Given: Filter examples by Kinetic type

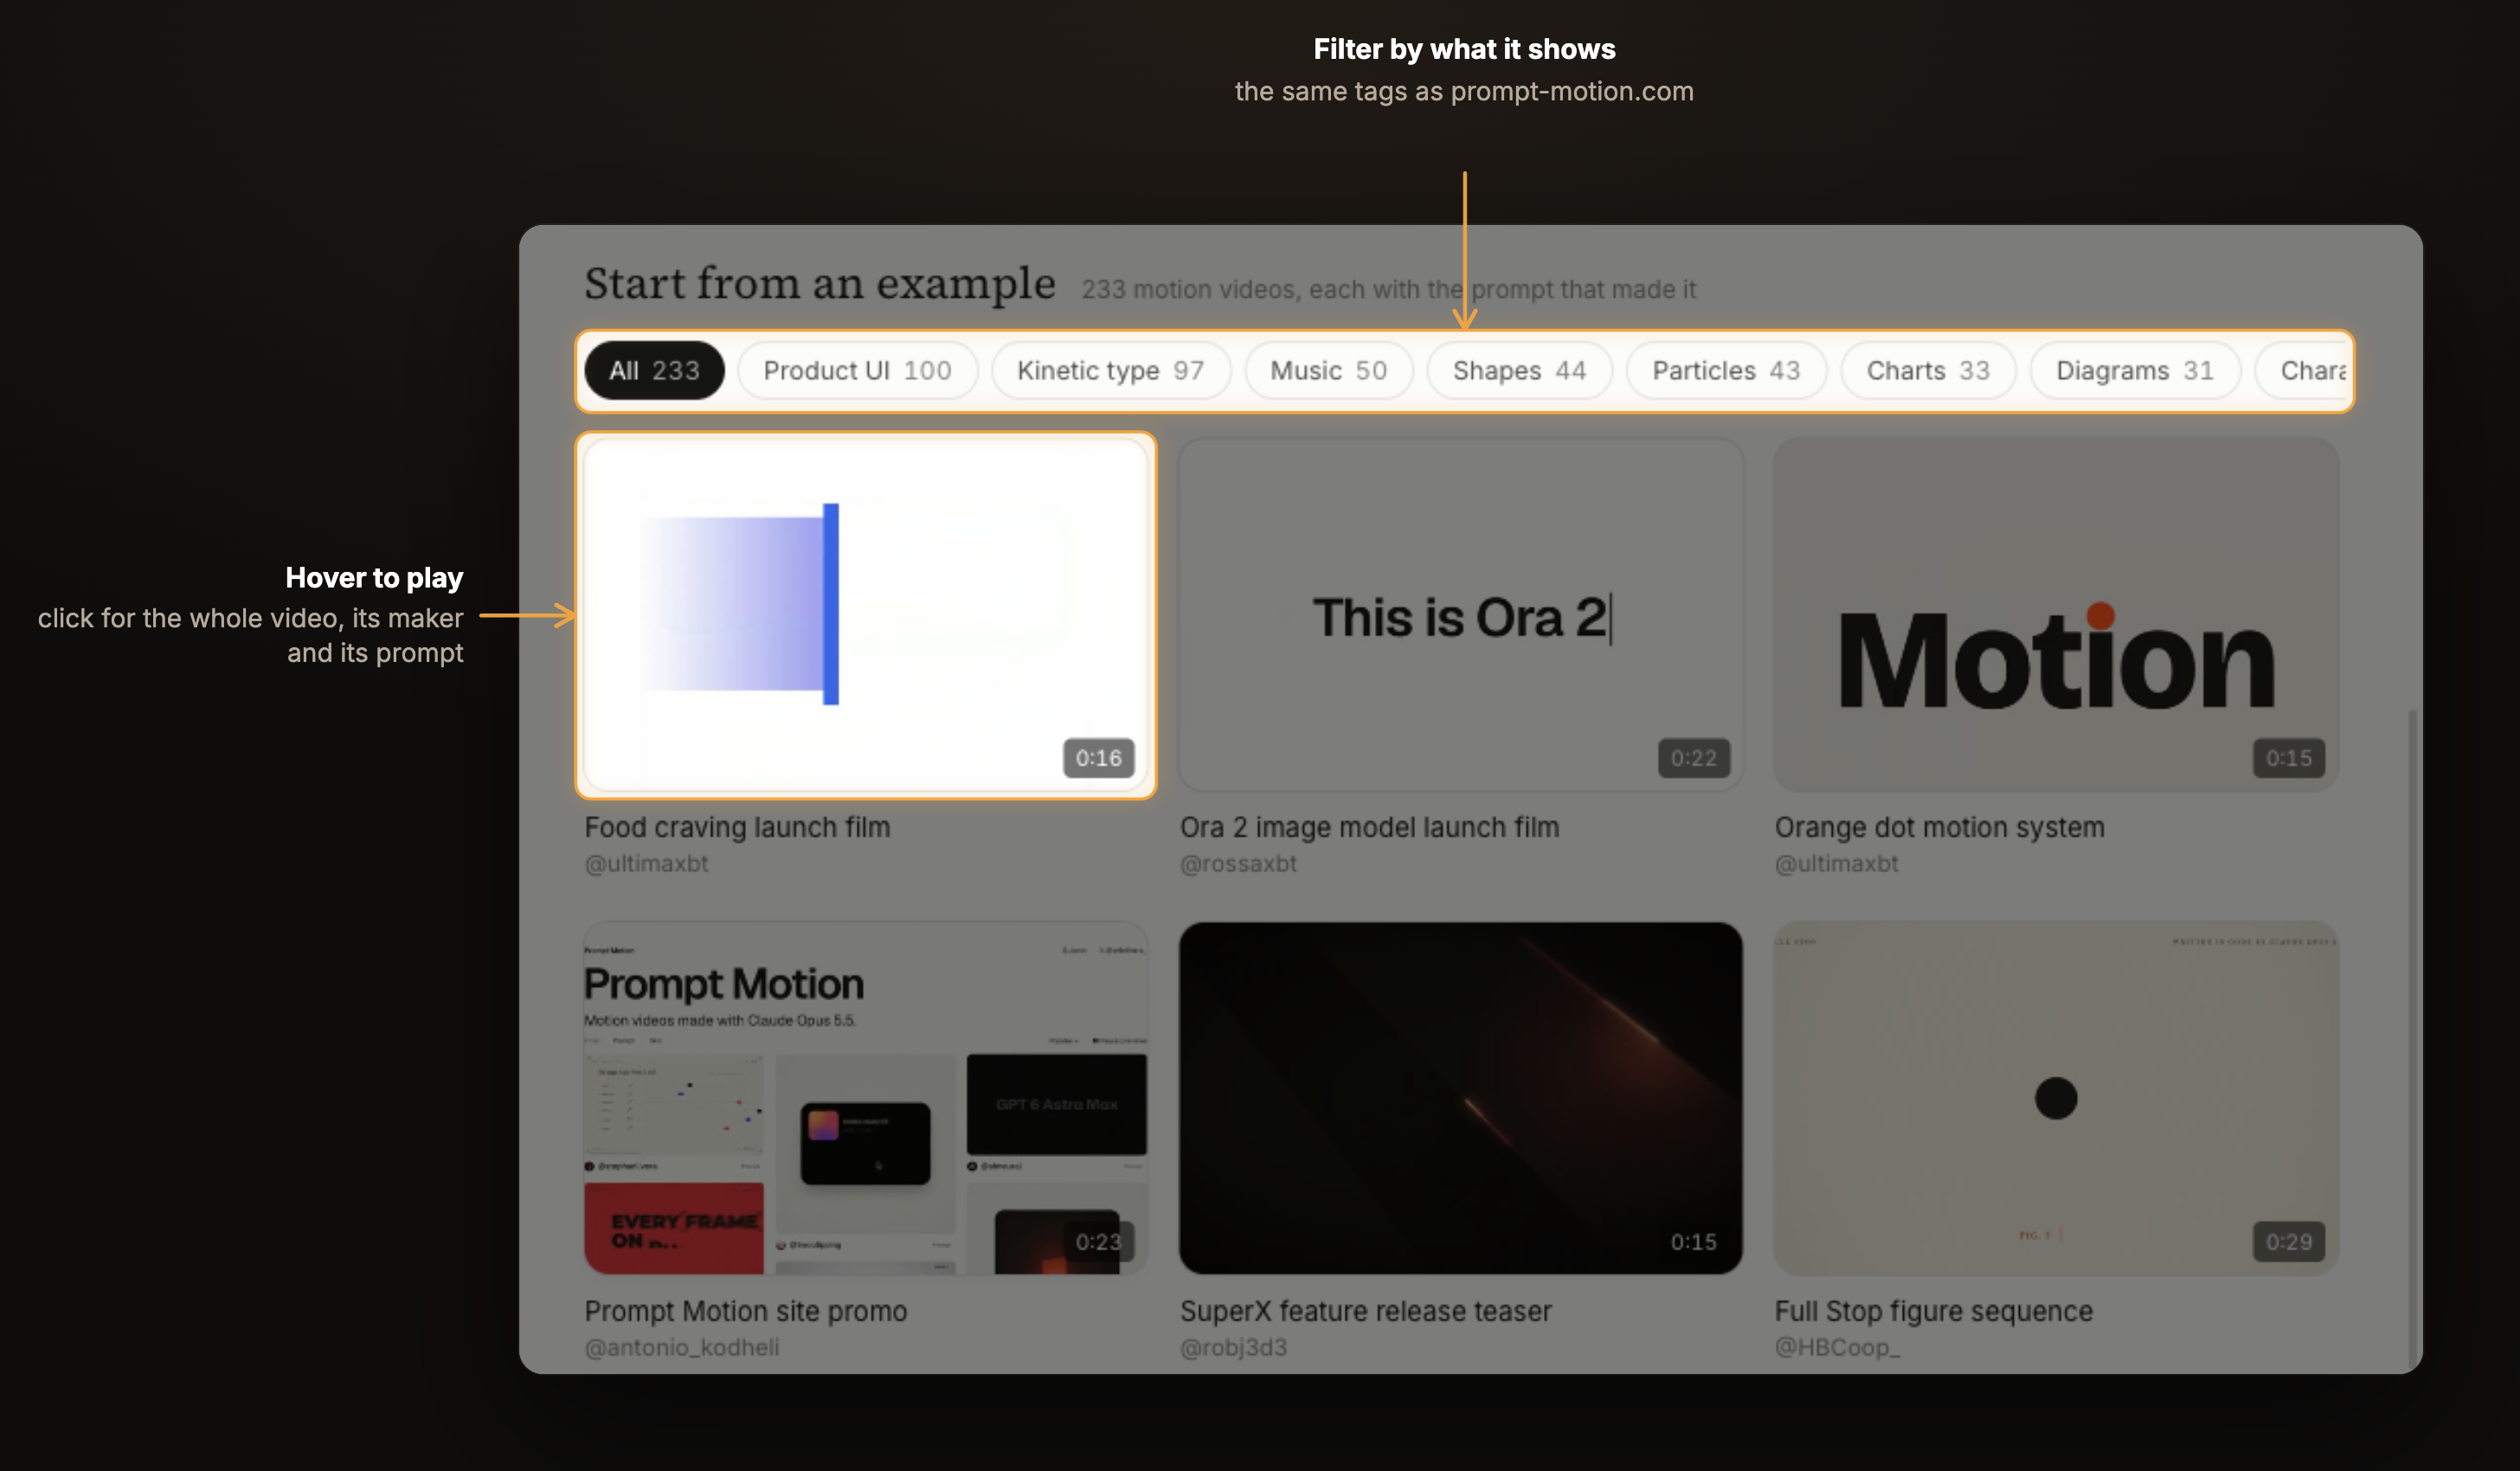Looking at the screenshot, I should [x=1110, y=370].
